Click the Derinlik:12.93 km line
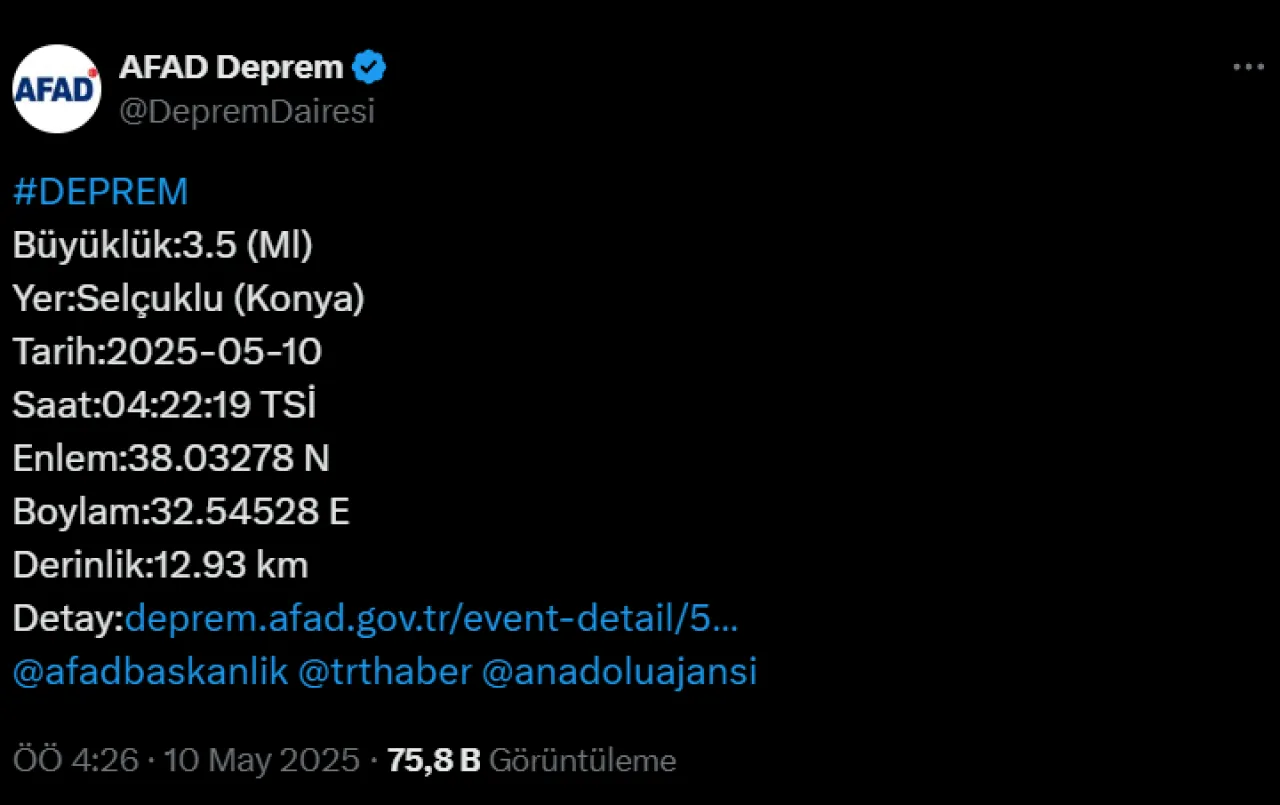 160,565
